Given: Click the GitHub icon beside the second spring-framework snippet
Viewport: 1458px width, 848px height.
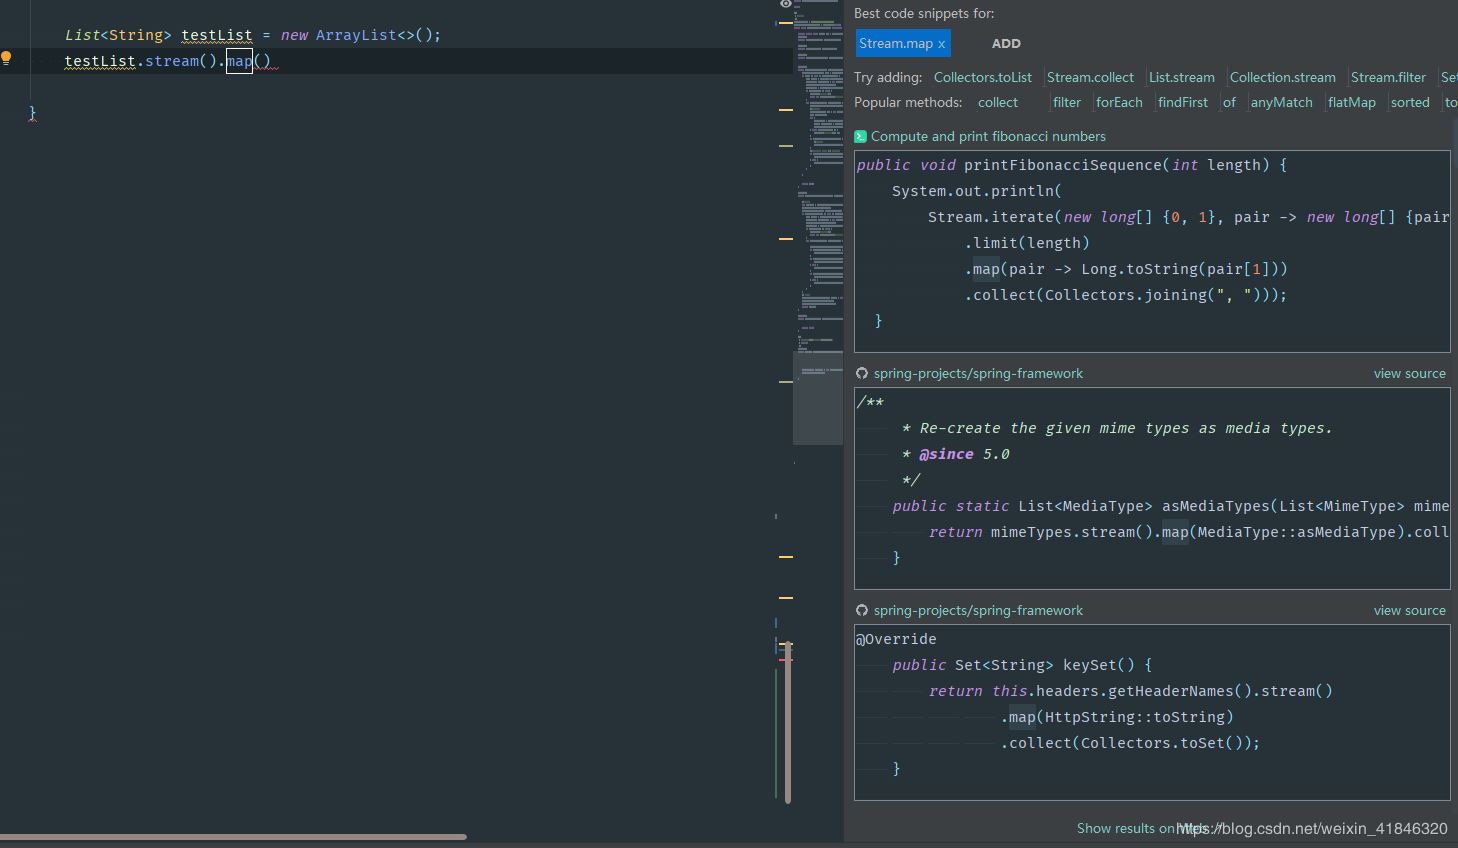Looking at the screenshot, I should (x=861, y=610).
